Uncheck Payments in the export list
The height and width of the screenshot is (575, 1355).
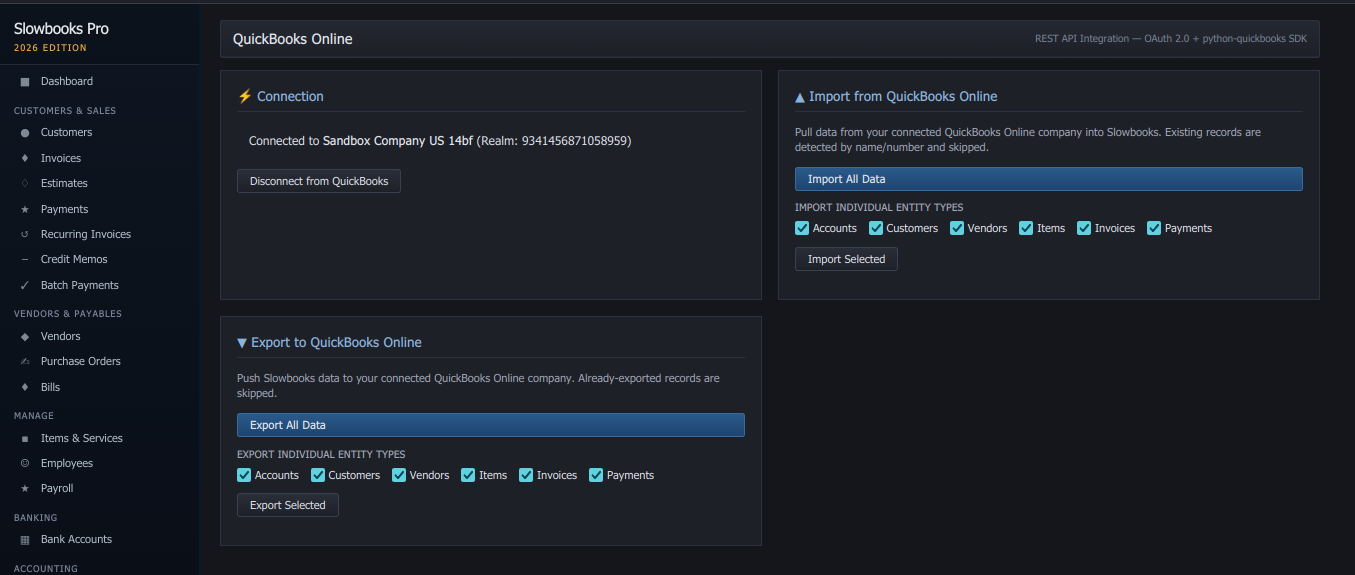coord(596,475)
